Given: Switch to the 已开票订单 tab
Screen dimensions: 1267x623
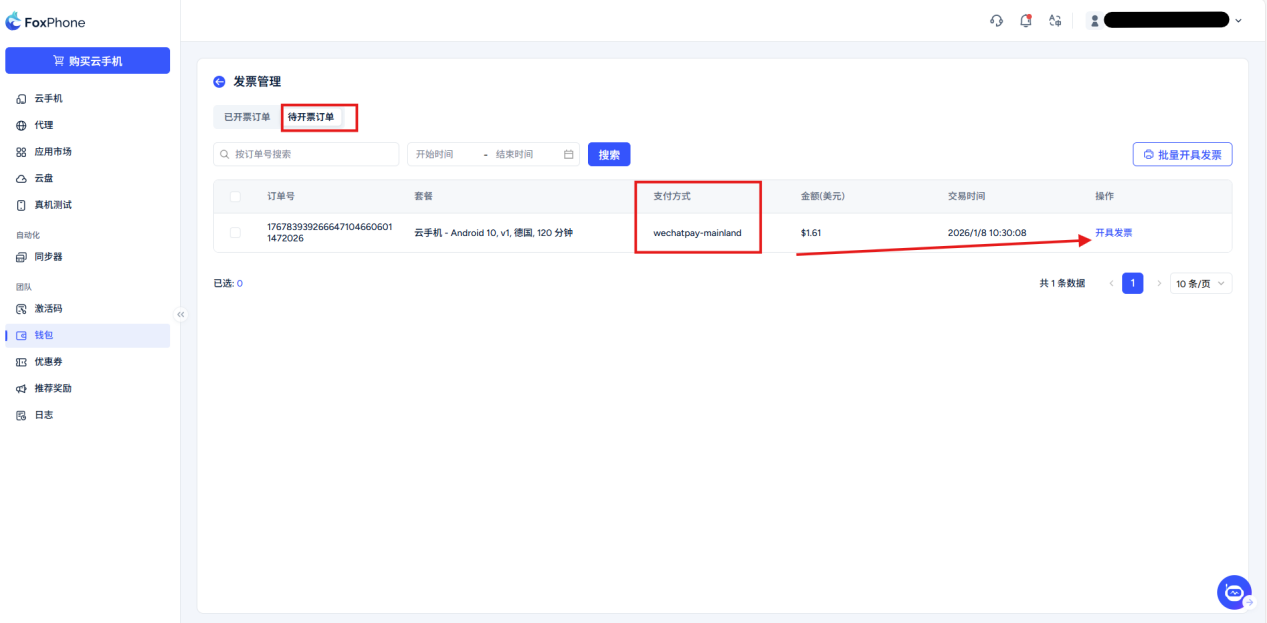Looking at the screenshot, I should [x=247, y=117].
